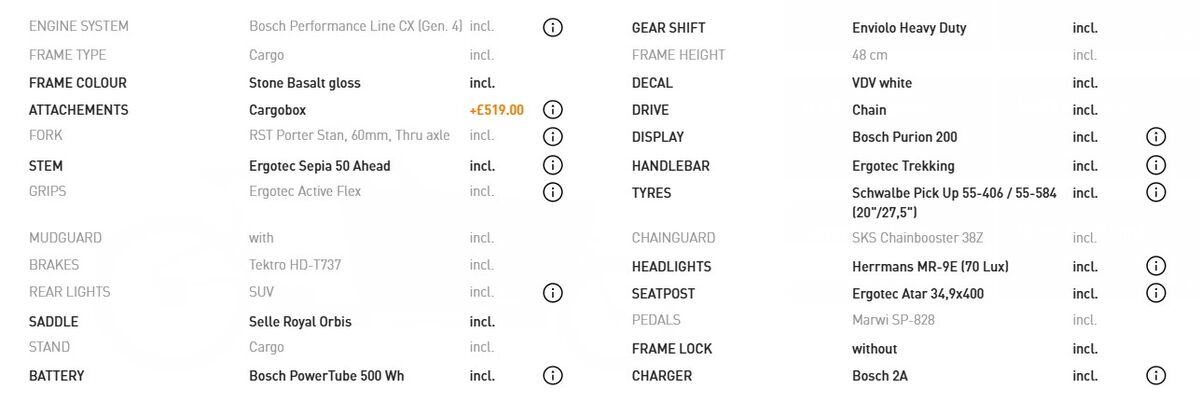View info for Ergotec Active Flex grips
This screenshot has width=1200, height=403.
[x=553, y=191]
